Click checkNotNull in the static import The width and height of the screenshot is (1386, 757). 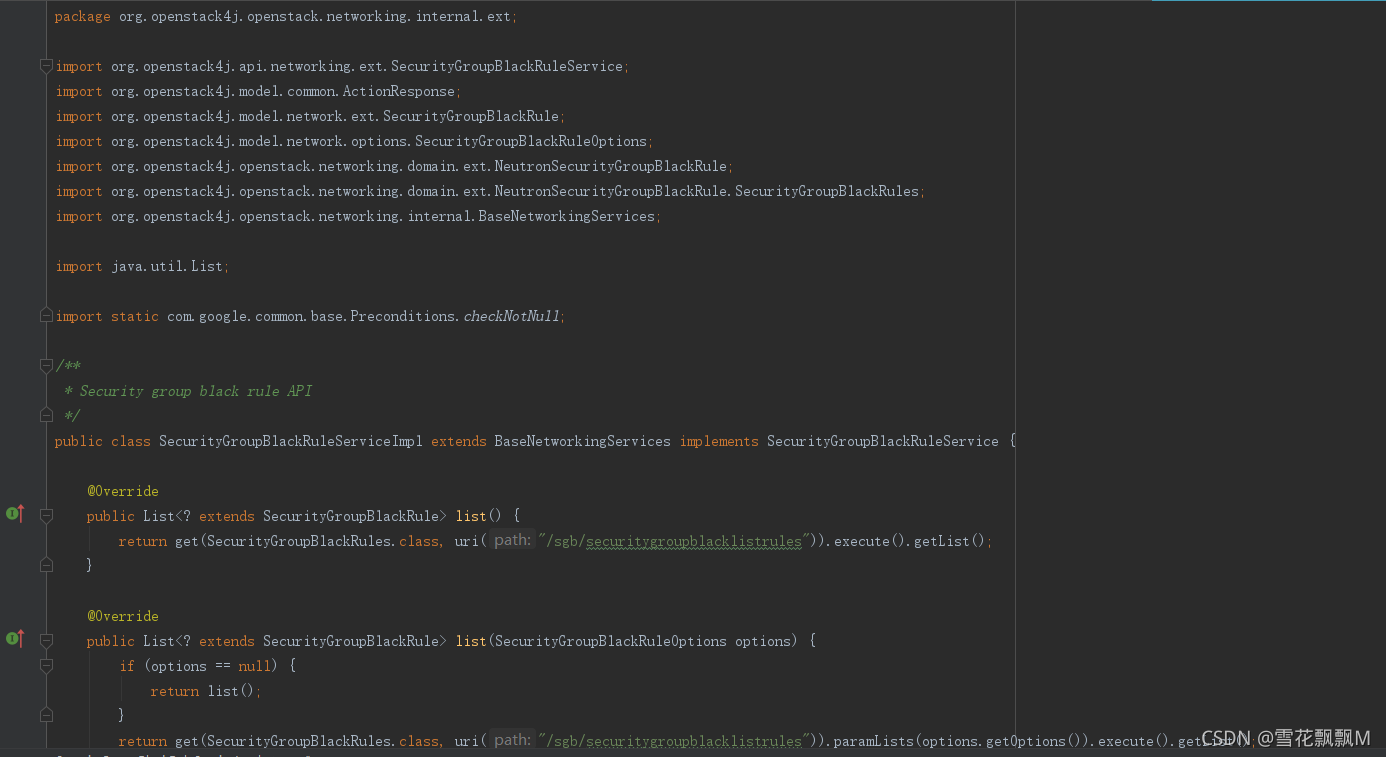511,316
